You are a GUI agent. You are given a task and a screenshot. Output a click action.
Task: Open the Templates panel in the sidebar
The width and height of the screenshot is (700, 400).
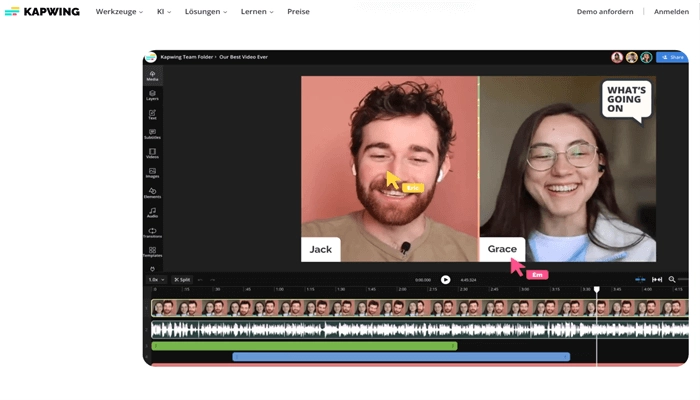click(x=152, y=252)
